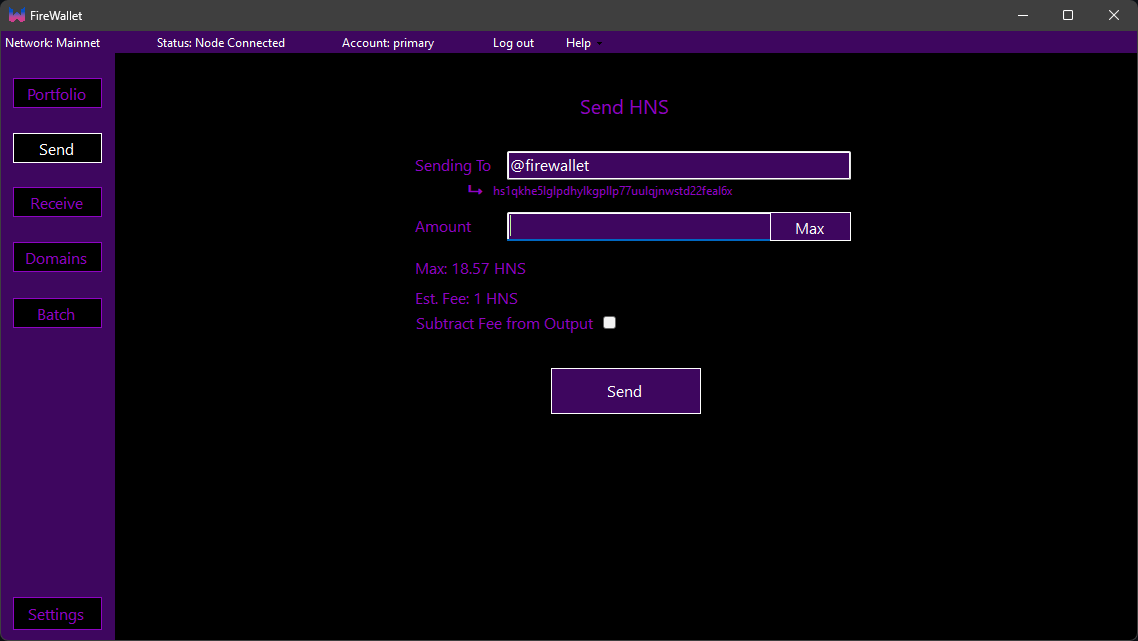This screenshot has width=1138, height=641.
Task: Open the Help menu item
Action: click(578, 43)
